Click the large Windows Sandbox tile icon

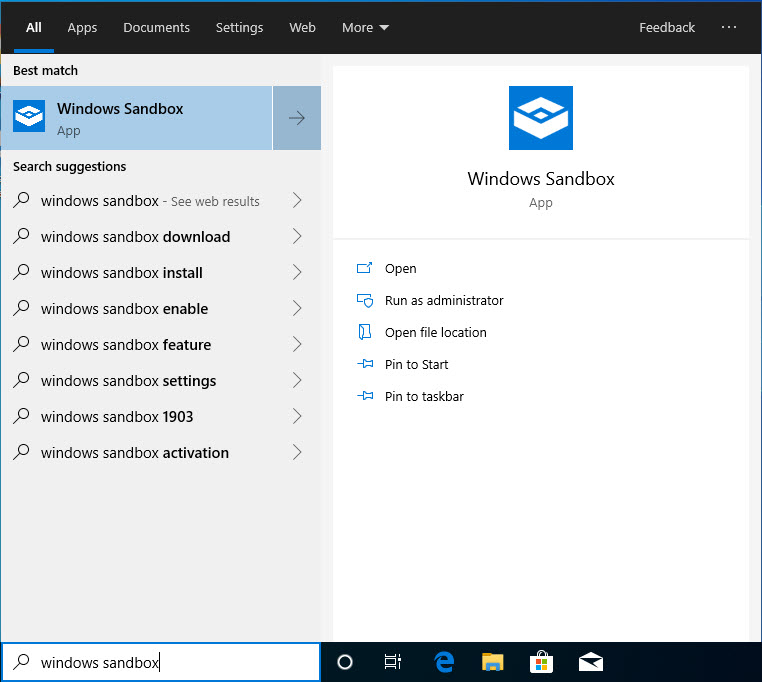pyautogui.click(x=541, y=118)
